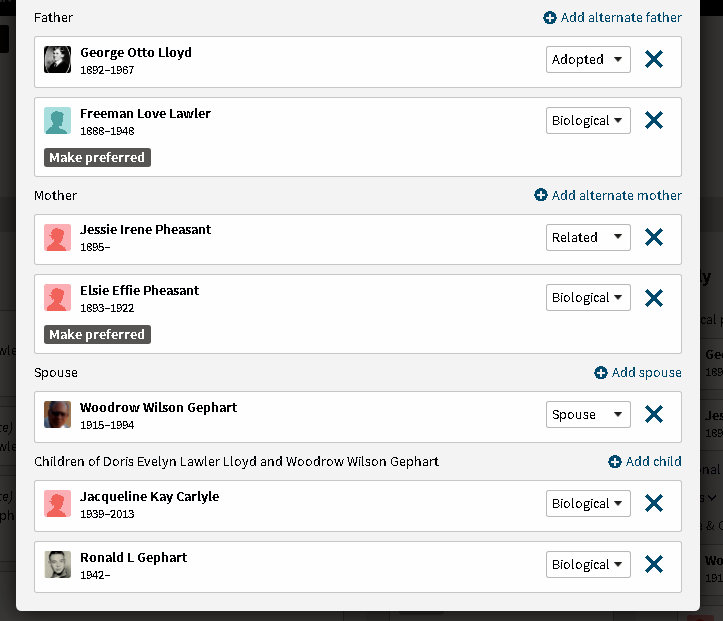Remove child Jacqueline Kay Carlyle
Image resolution: width=723 pixels, height=621 pixels.
tap(654, 504)
